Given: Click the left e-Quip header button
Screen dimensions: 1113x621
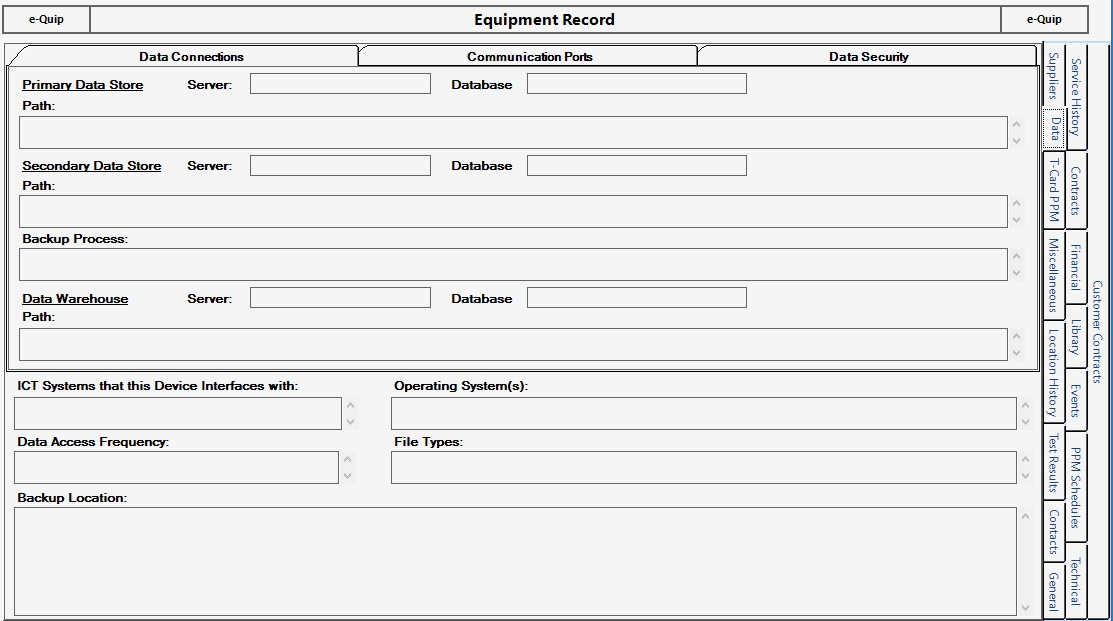Looking at the screenshot, I should point(46,19).
